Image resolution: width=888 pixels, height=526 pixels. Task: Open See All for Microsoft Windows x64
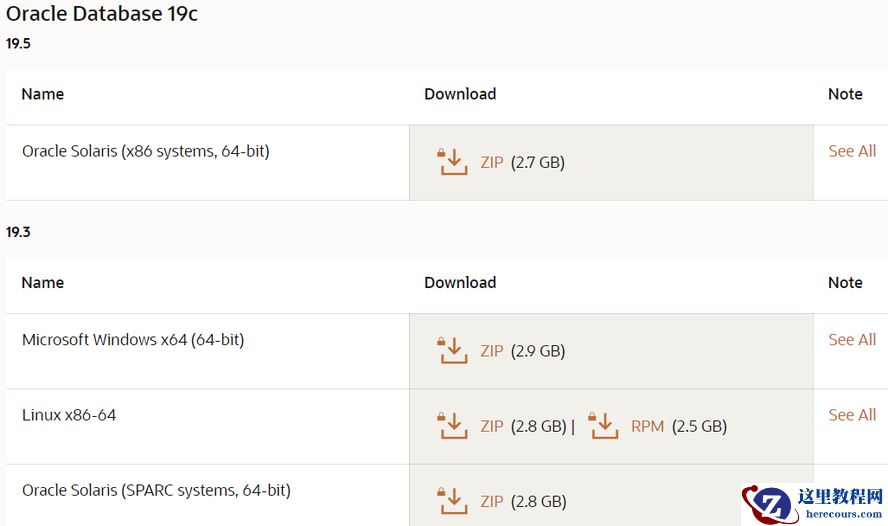[852, 340]
